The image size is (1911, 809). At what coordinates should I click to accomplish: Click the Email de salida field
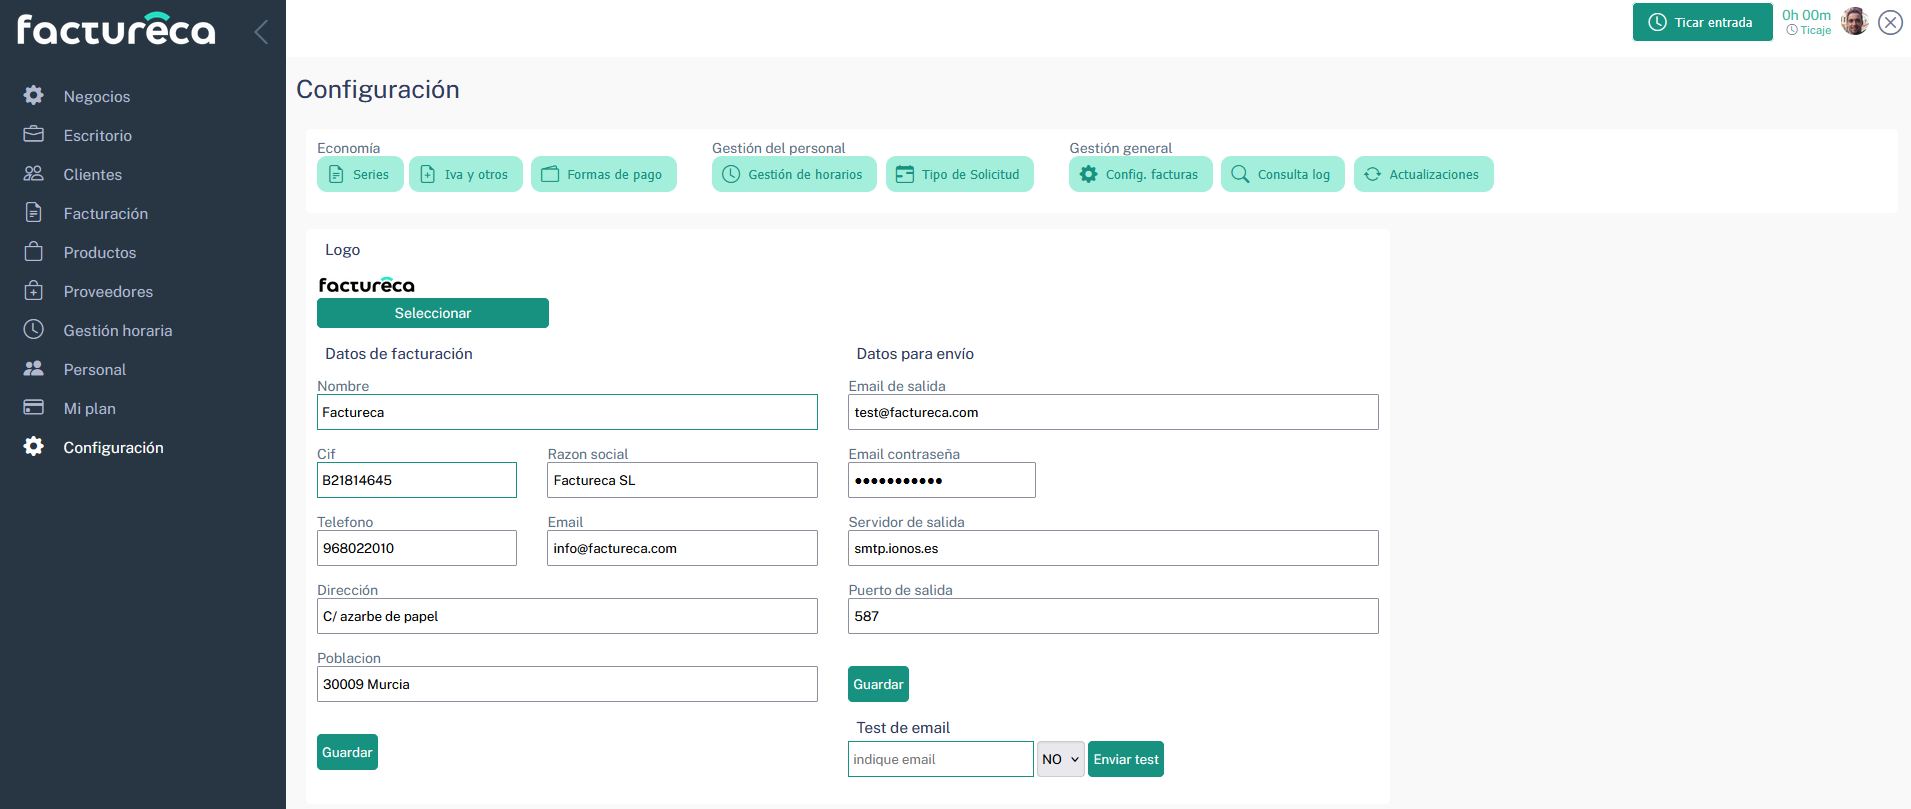[x=1113, y=412]
